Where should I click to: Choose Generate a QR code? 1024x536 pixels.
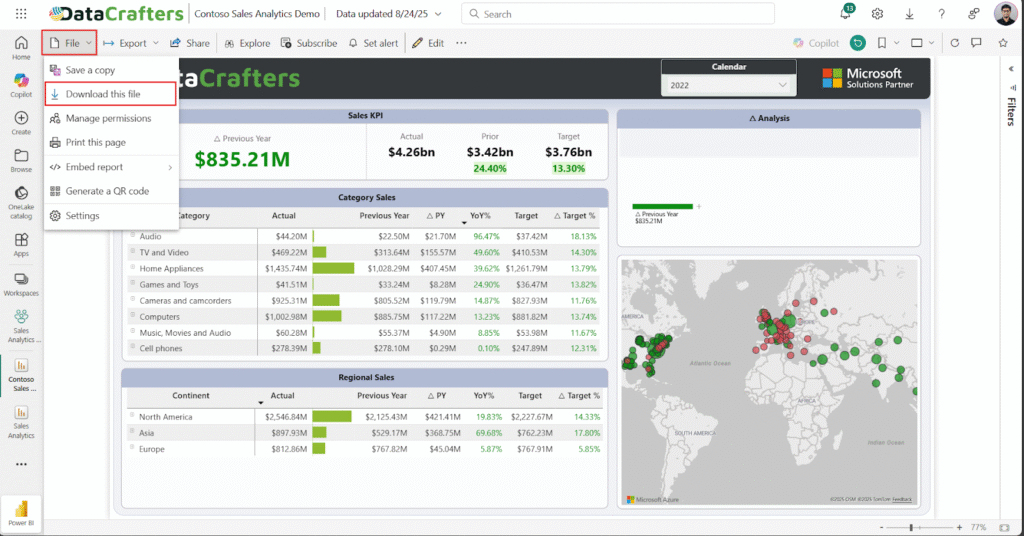[x=107, y=191]
